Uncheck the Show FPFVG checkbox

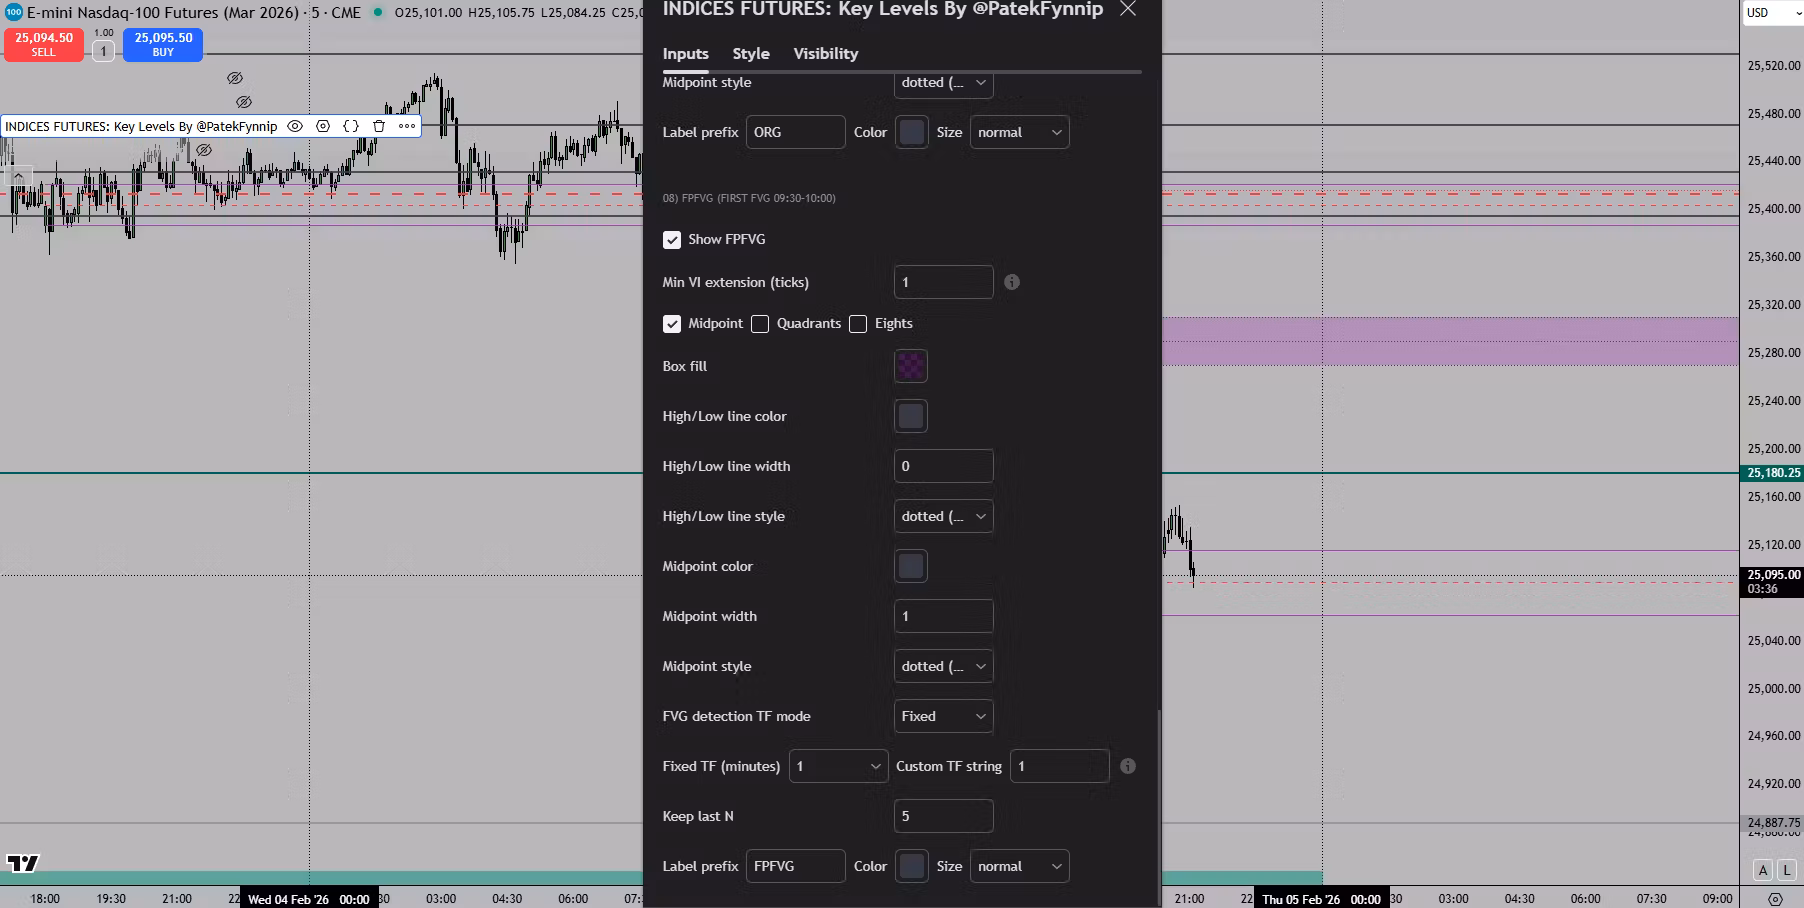click(672, 240)
